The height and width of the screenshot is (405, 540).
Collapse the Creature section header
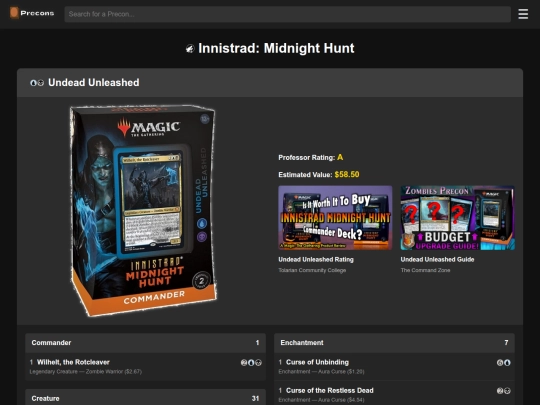[x=145, y=398]
